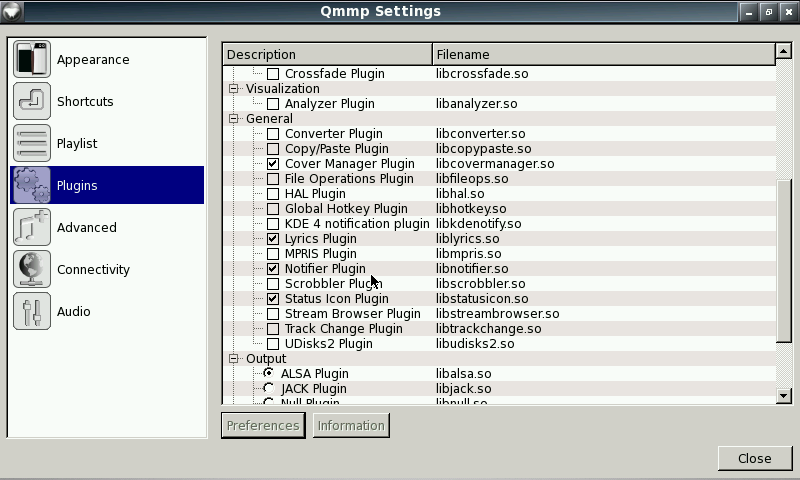Select the liblyrics.so filename cell

(x=467, y=239)
